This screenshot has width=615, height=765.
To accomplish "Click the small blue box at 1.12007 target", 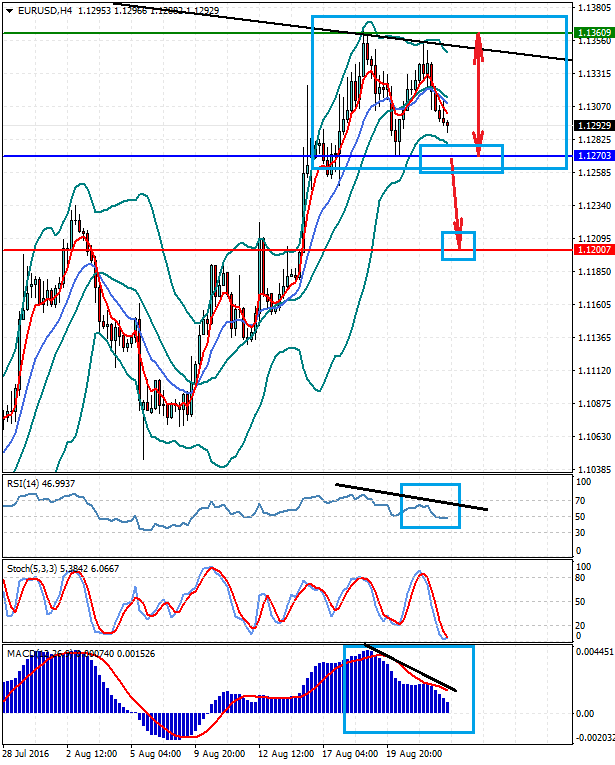I will pyautogui.click(x=458, y=246).
